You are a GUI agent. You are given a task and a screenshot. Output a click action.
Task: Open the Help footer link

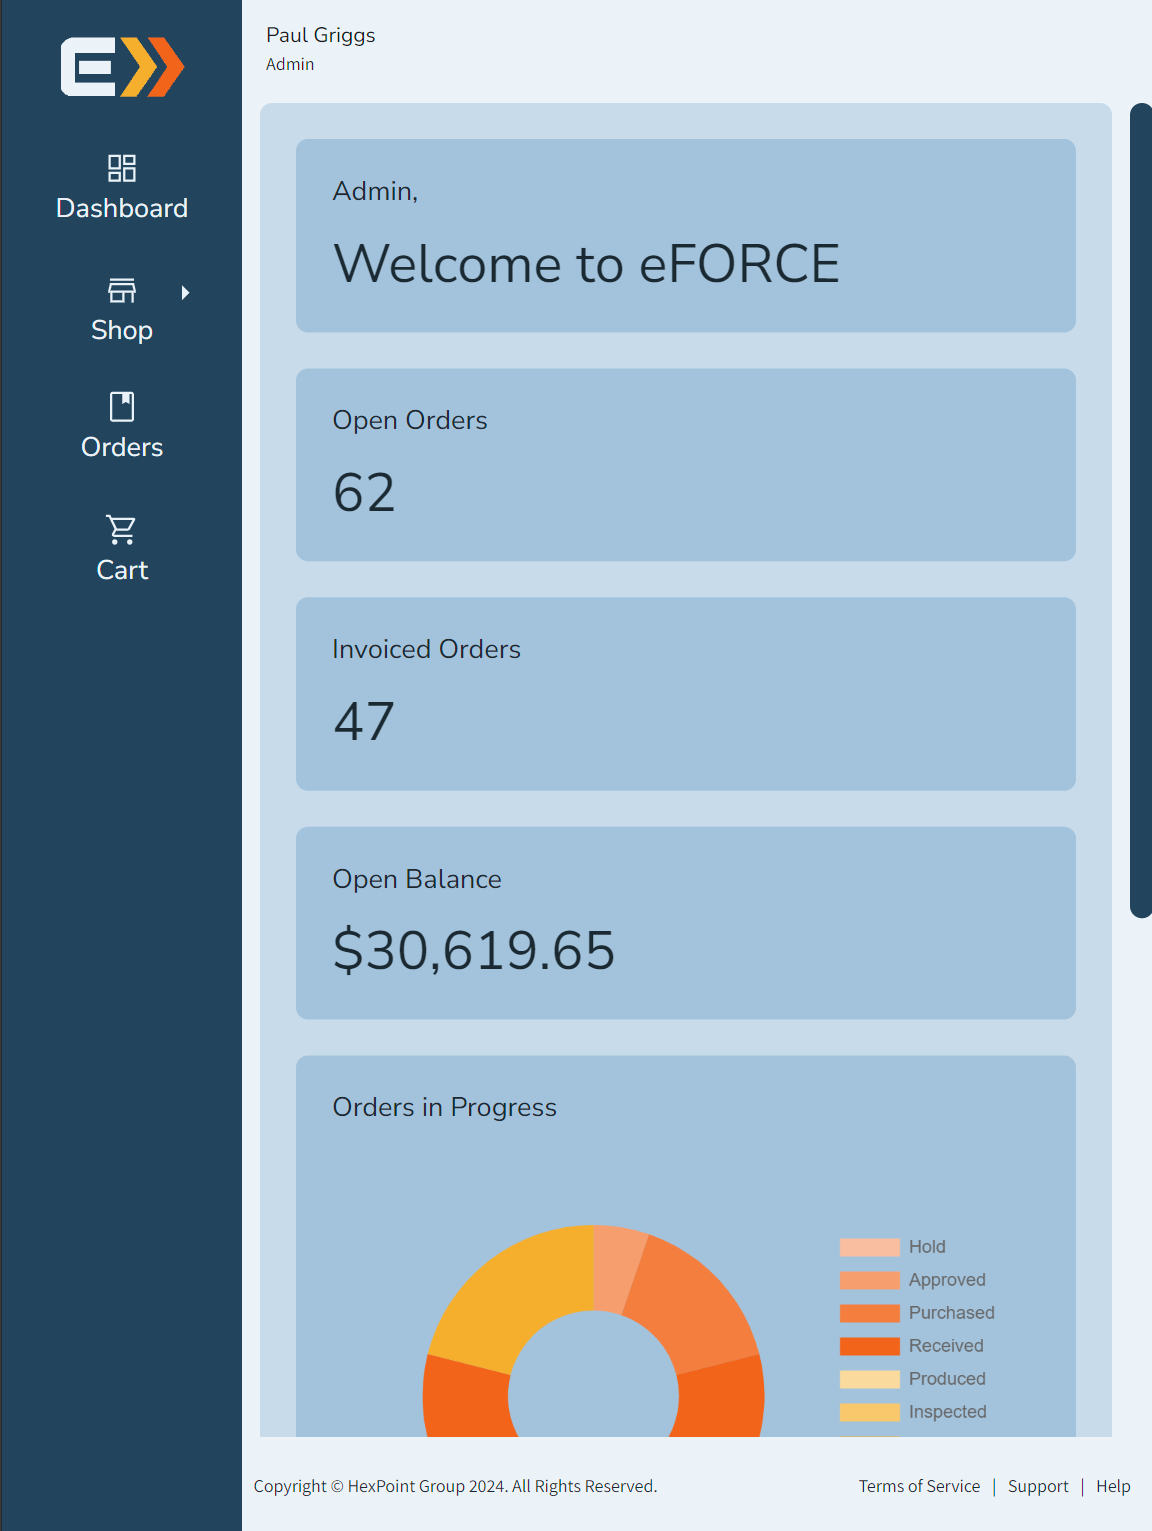coord(1113,1486)
